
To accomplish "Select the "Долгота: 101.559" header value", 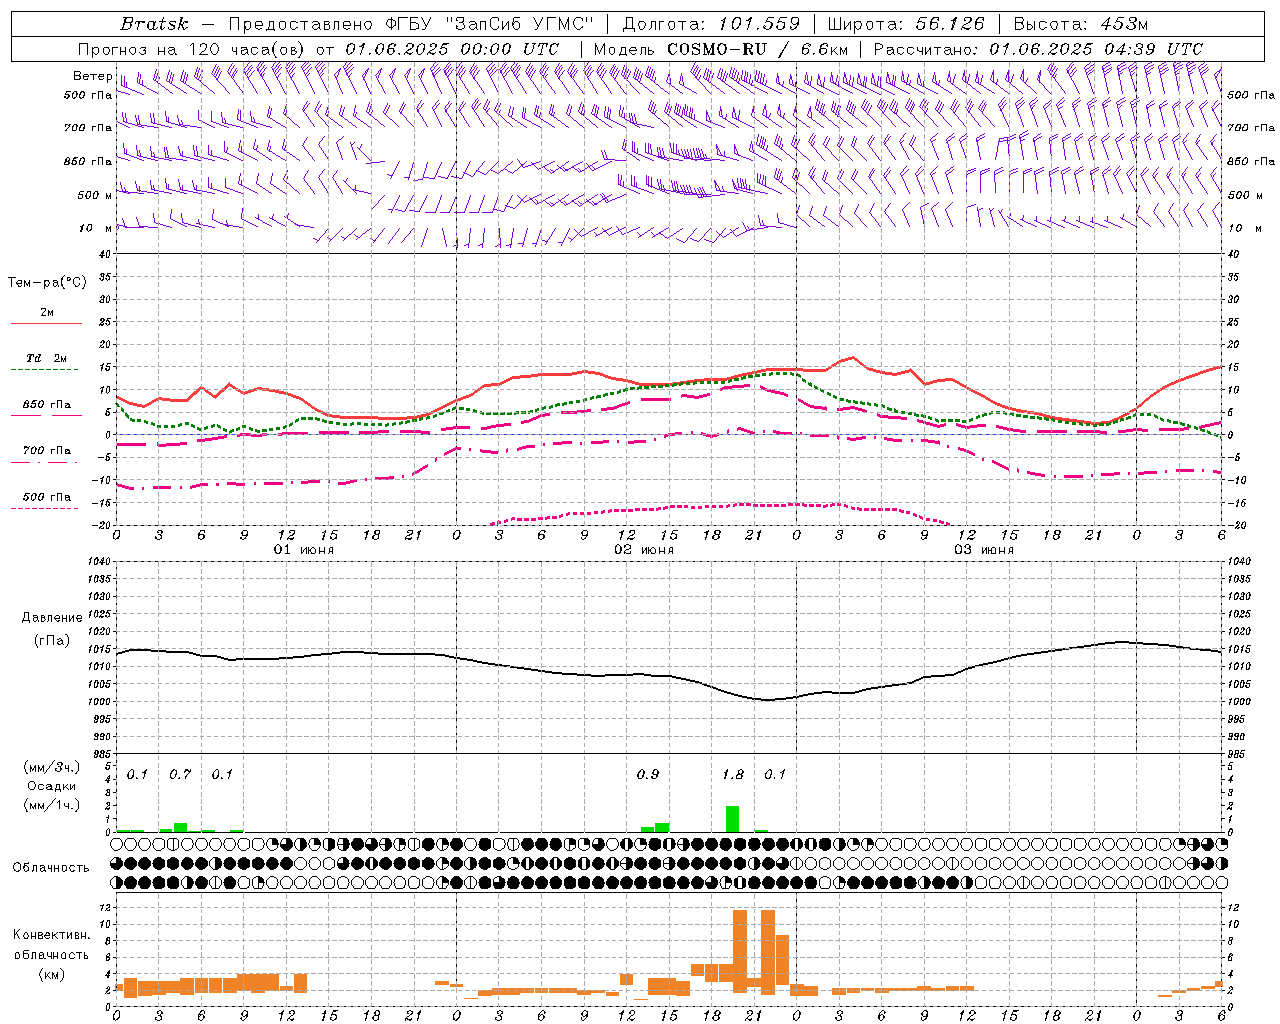I will click(711, 23).
